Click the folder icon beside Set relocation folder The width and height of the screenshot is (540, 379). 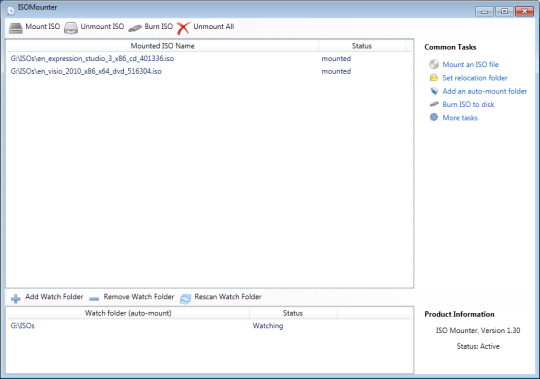pos(434,77)
